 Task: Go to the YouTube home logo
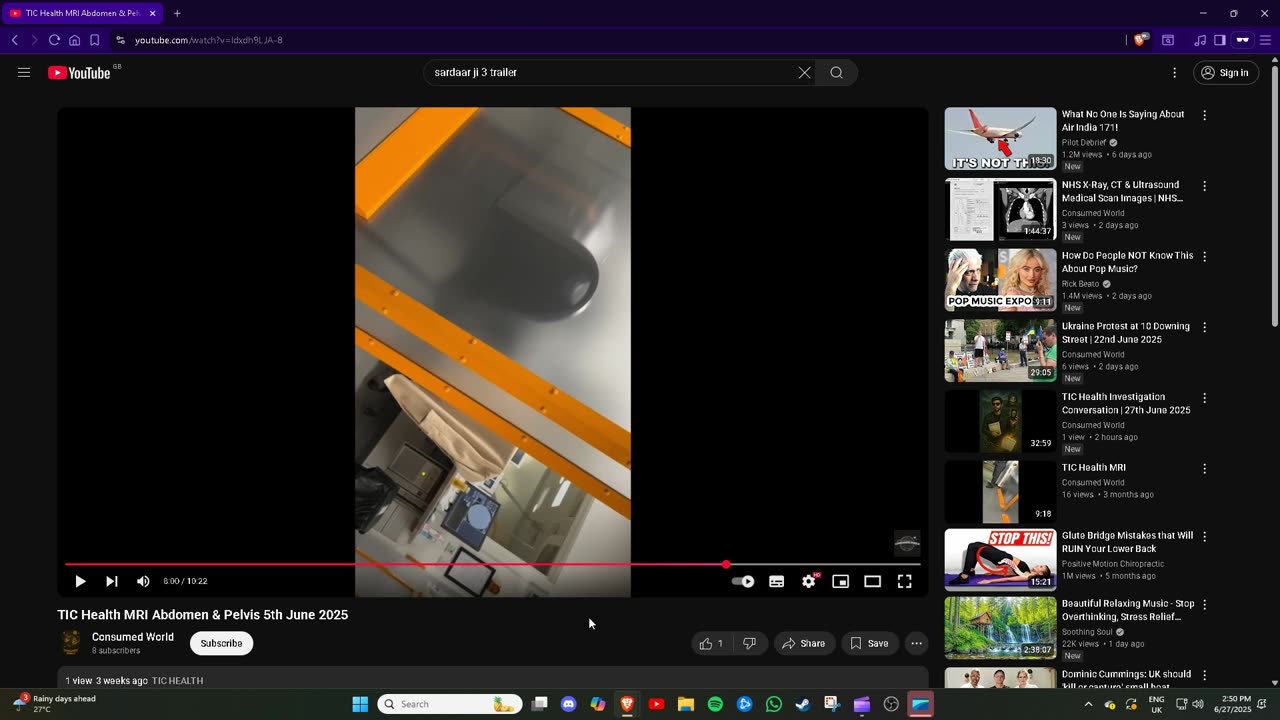79,72
